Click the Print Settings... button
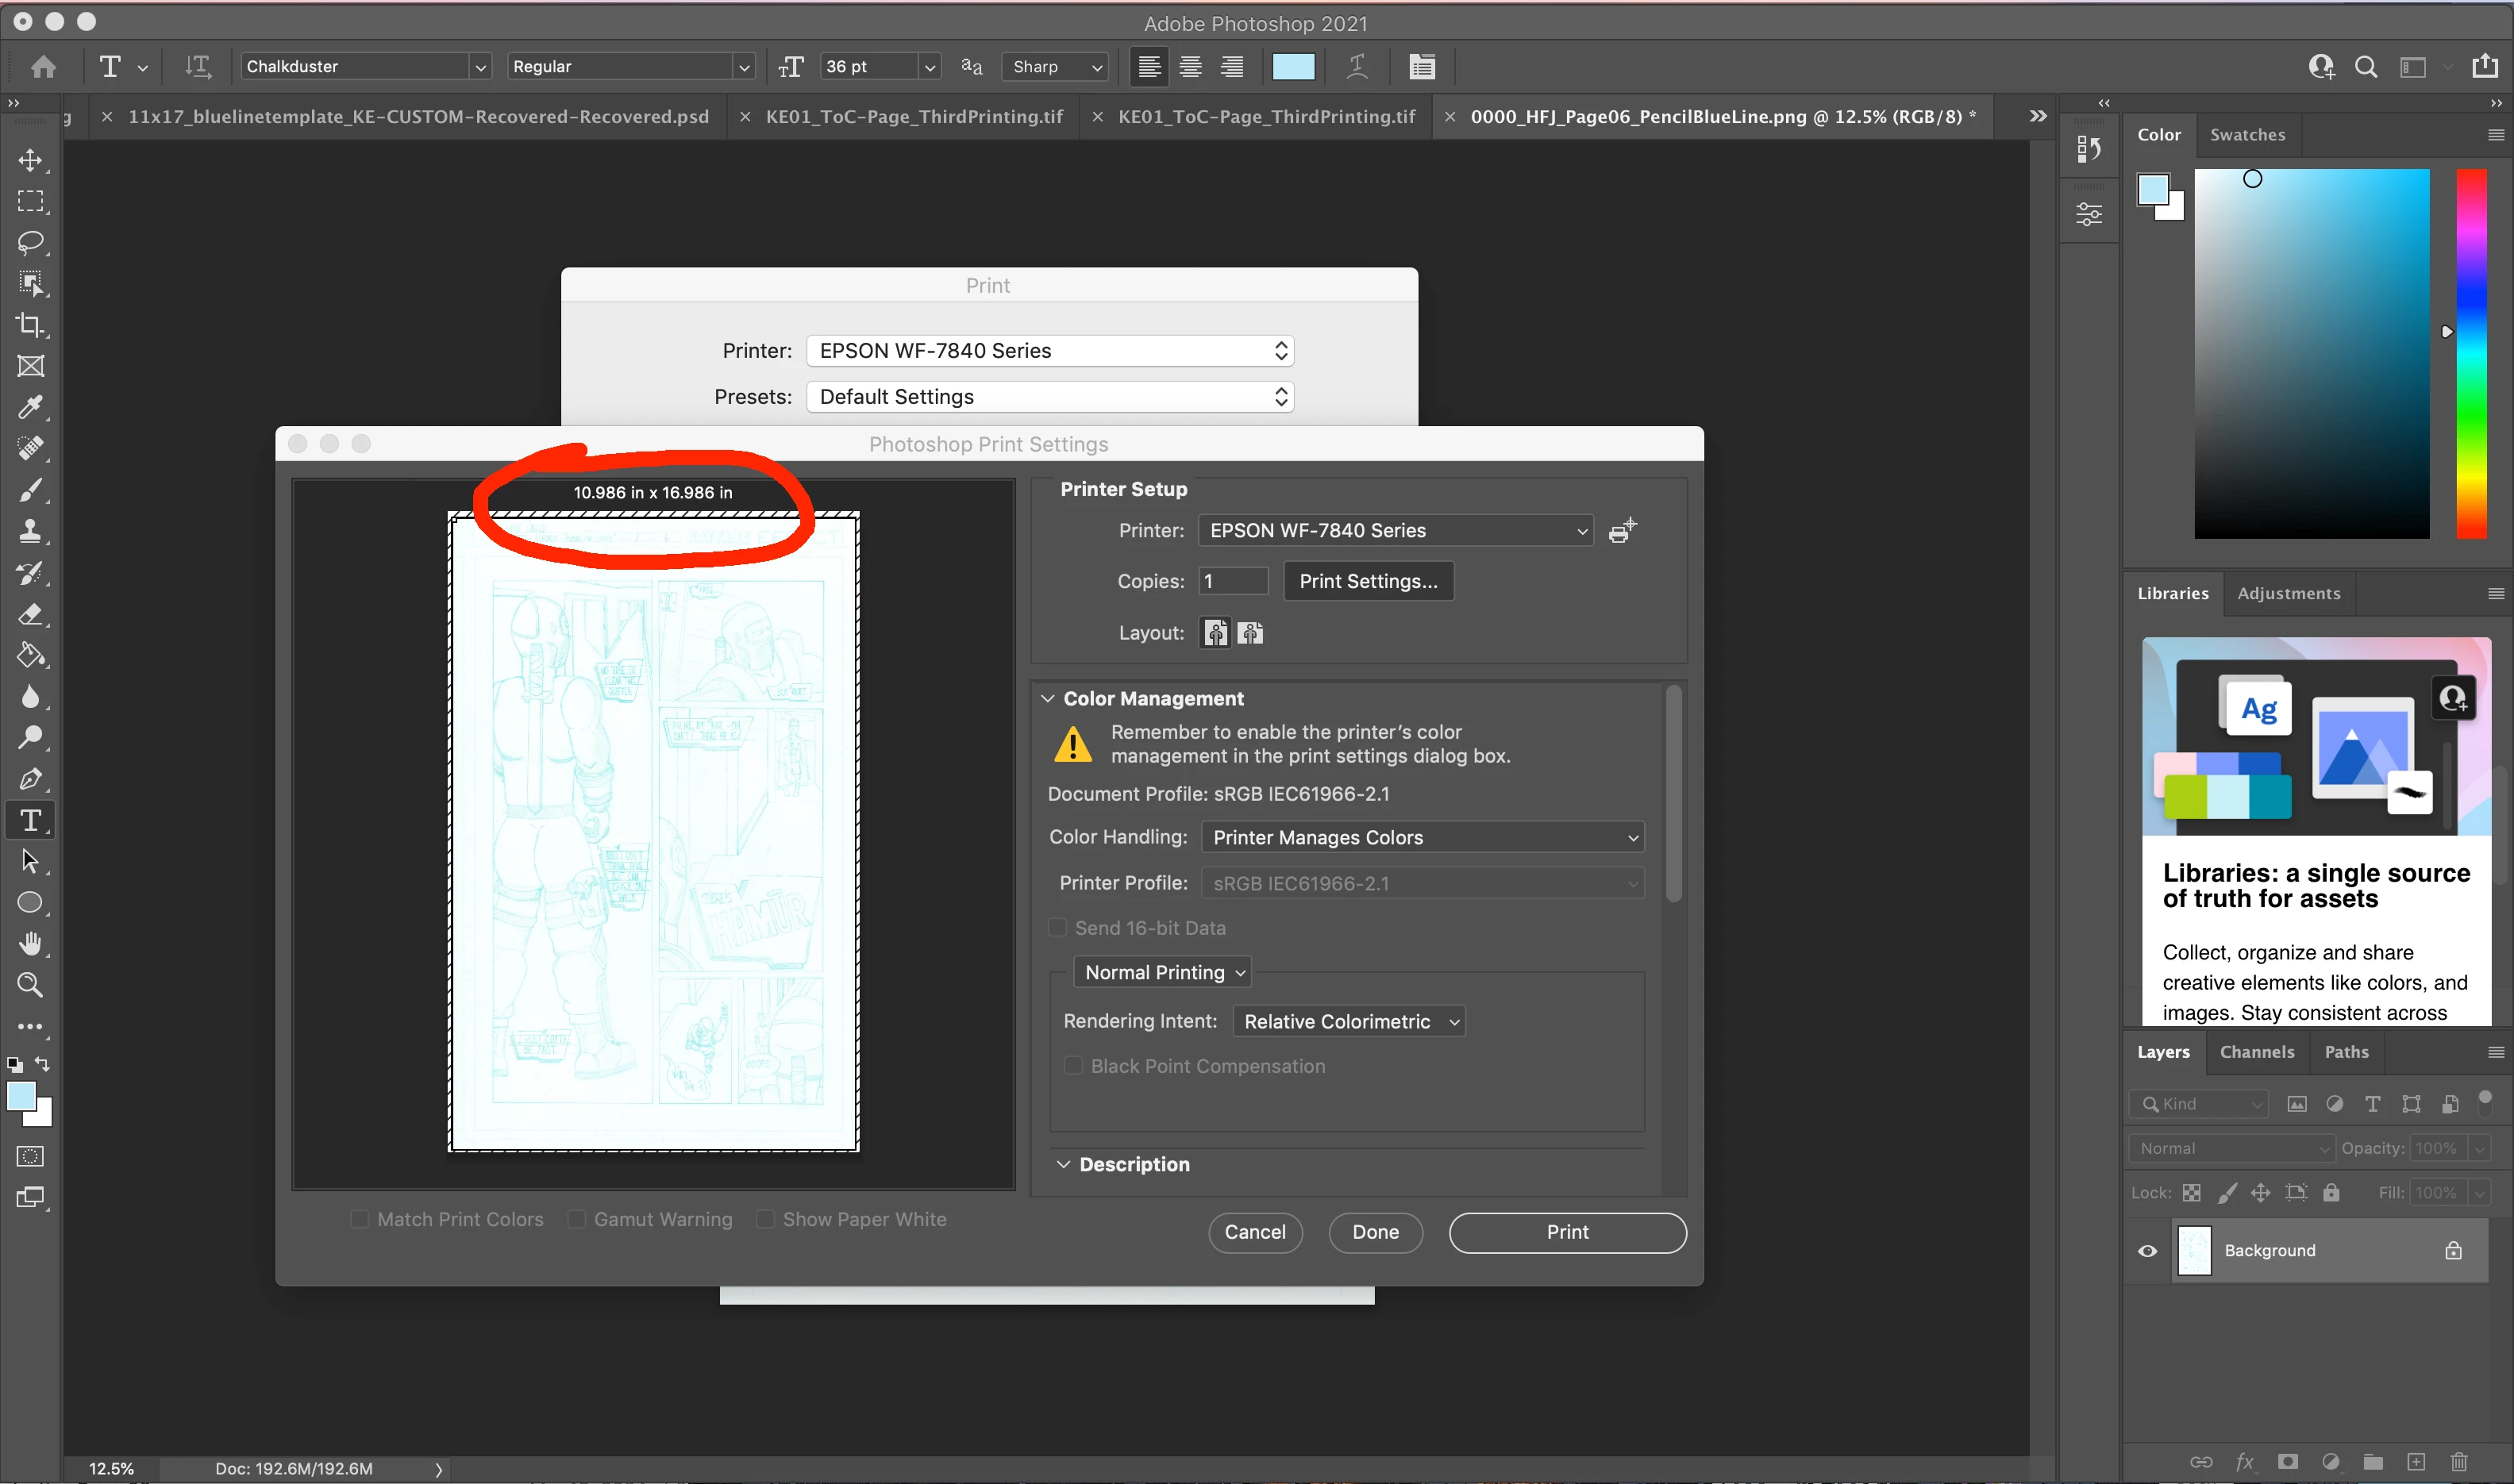Image resolution: width=2514 pixels, height=1484 pixels. click(x=1368, y=581)
